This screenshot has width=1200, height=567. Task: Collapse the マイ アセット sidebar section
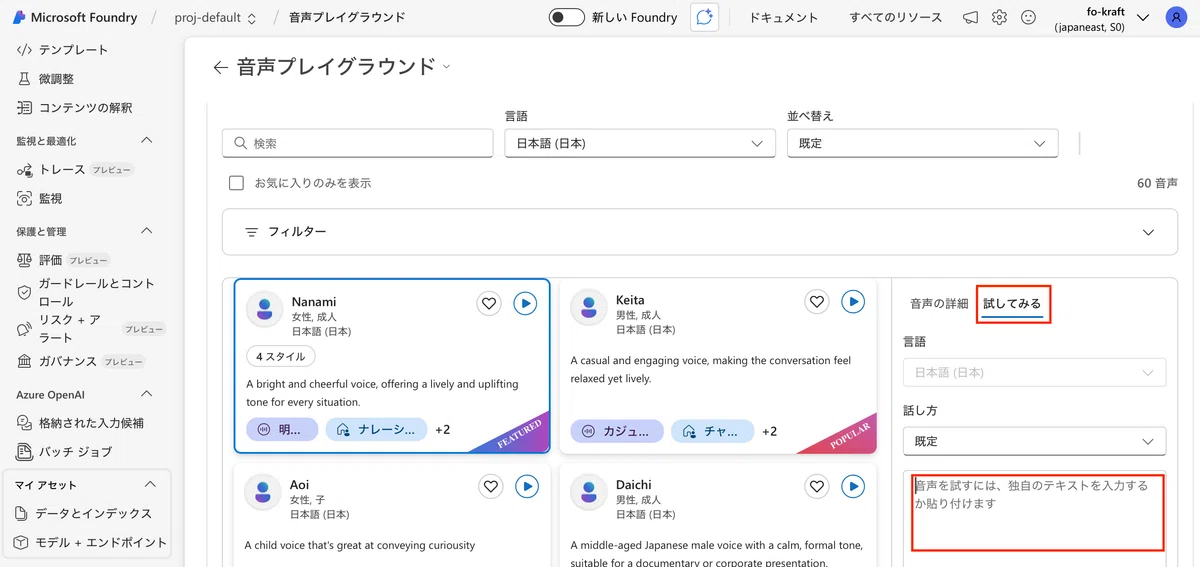tap(151, 485)
